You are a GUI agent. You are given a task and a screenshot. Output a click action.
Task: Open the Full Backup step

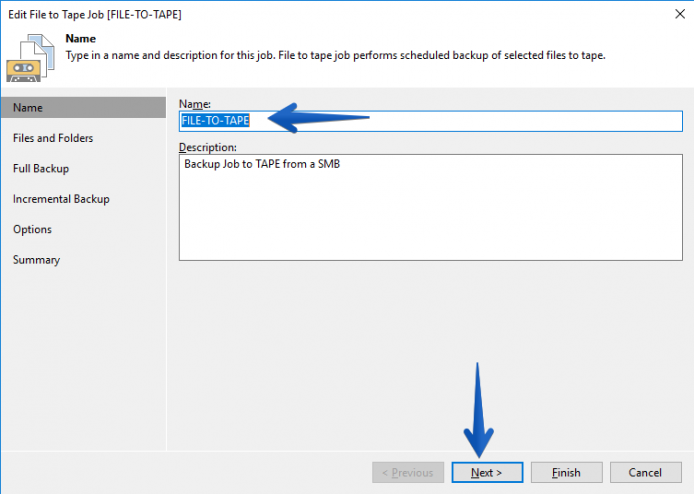point(41,169)
